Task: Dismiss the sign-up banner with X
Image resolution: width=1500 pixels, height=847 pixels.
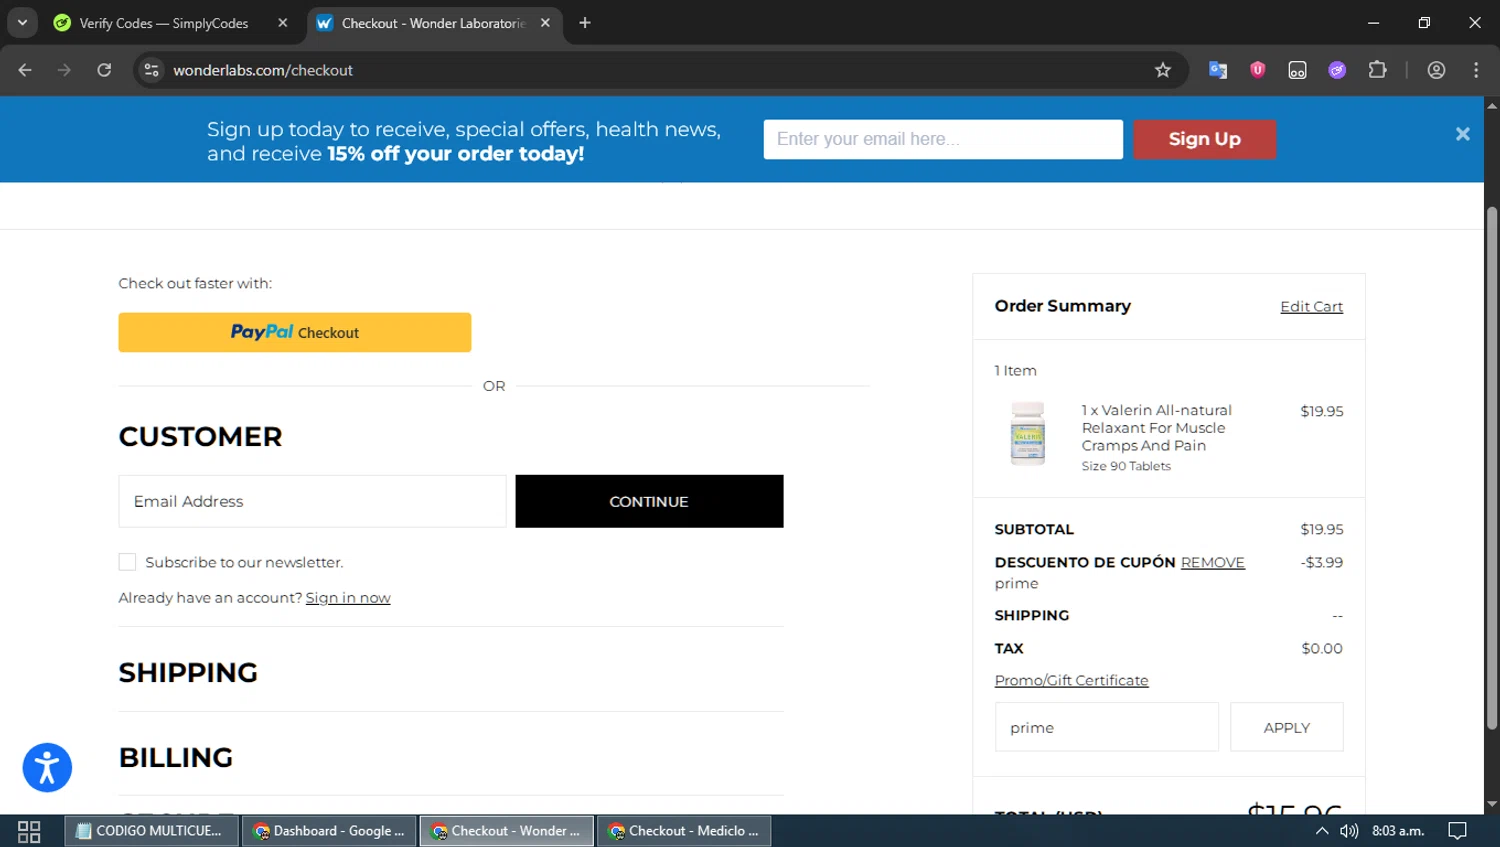Action: (x=1462, y=134)
